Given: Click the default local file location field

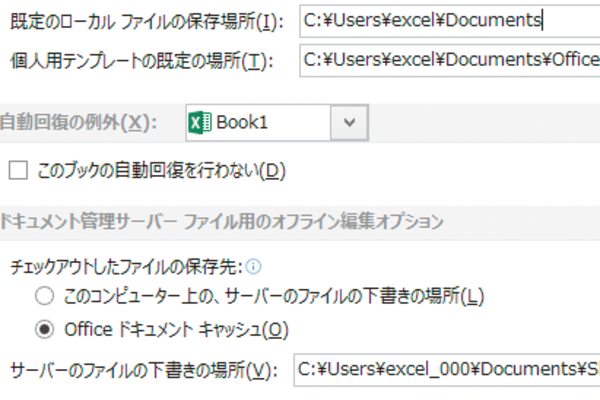Looking at the screenshot, I should click(x=450, y=21).
